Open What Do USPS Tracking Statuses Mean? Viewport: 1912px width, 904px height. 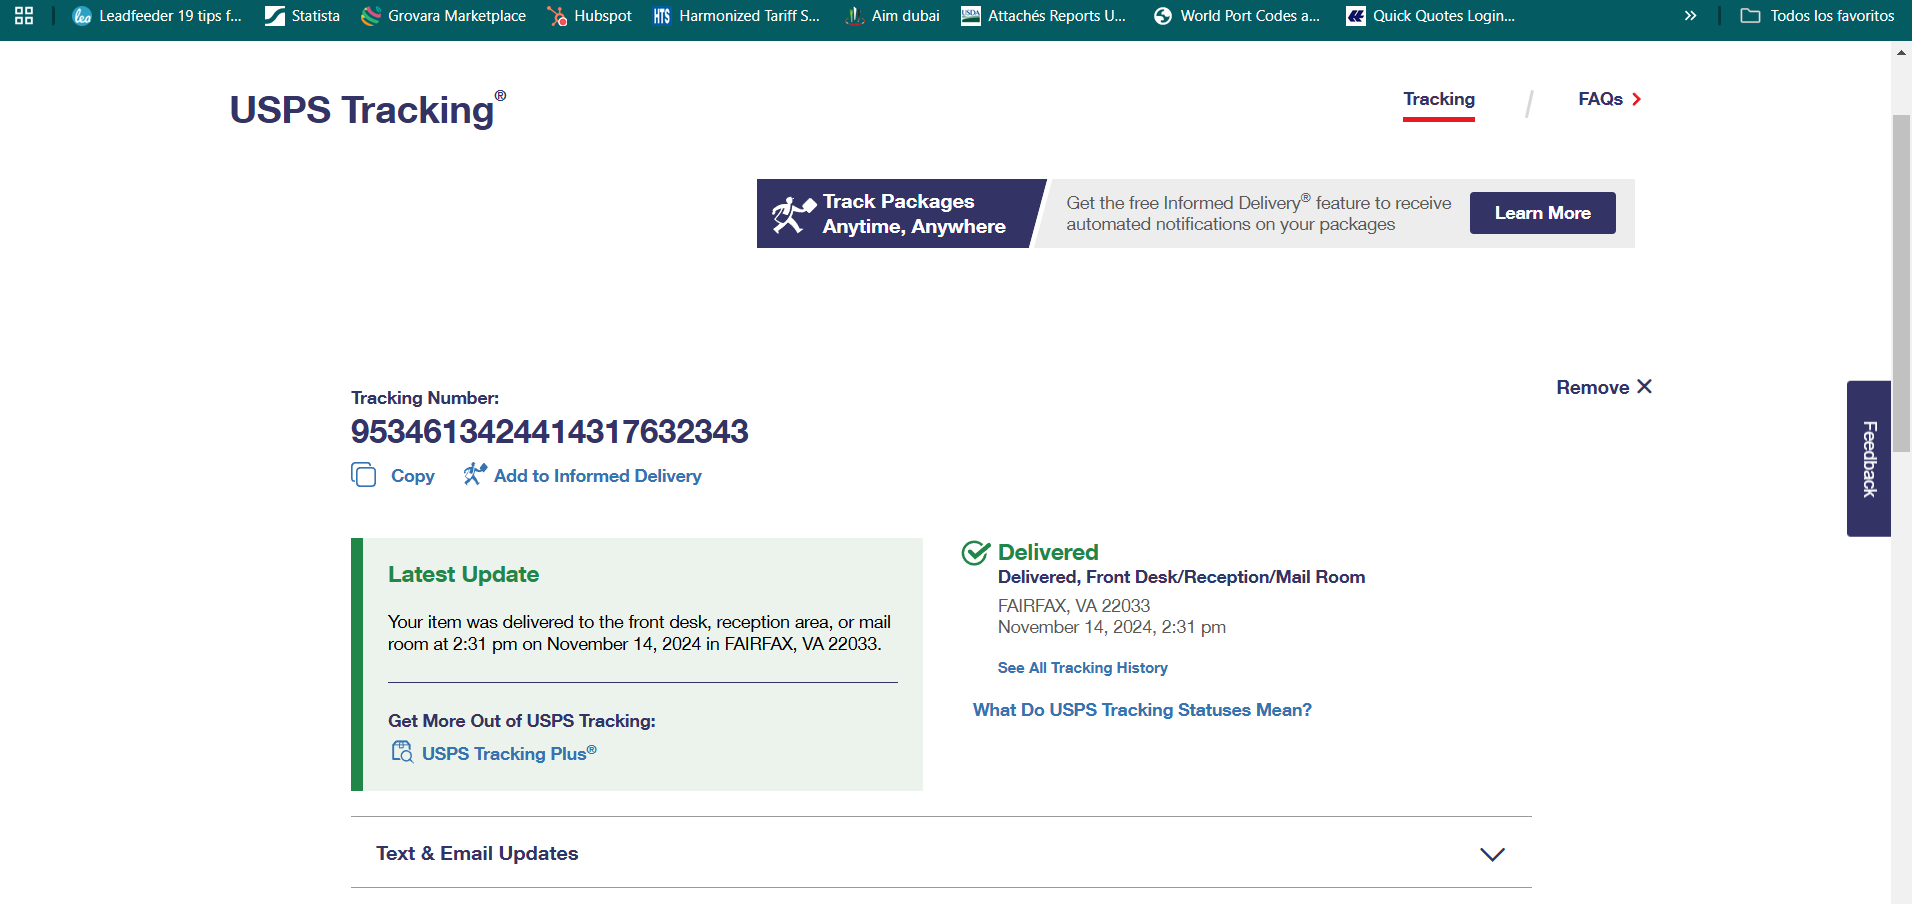coord(1142,710)
